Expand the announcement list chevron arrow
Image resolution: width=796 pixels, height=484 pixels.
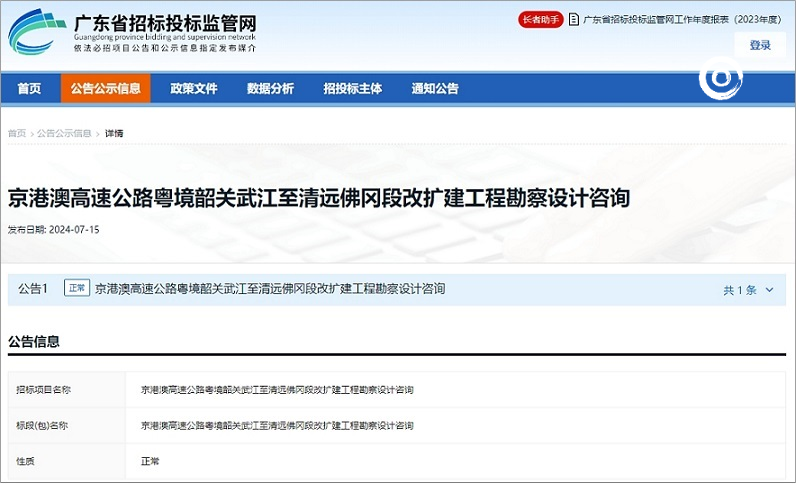pos(769,290)
